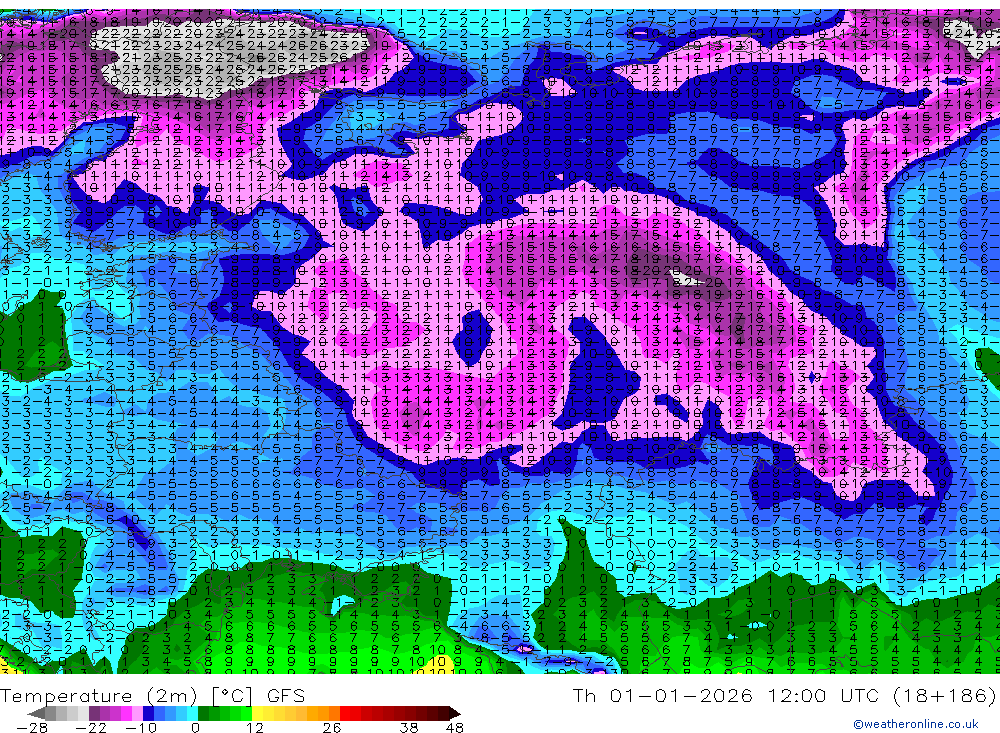The height and width of the screenshot is (733, 1000).
Task: Click the '26' legend value
Action: [x=332, y=727]
